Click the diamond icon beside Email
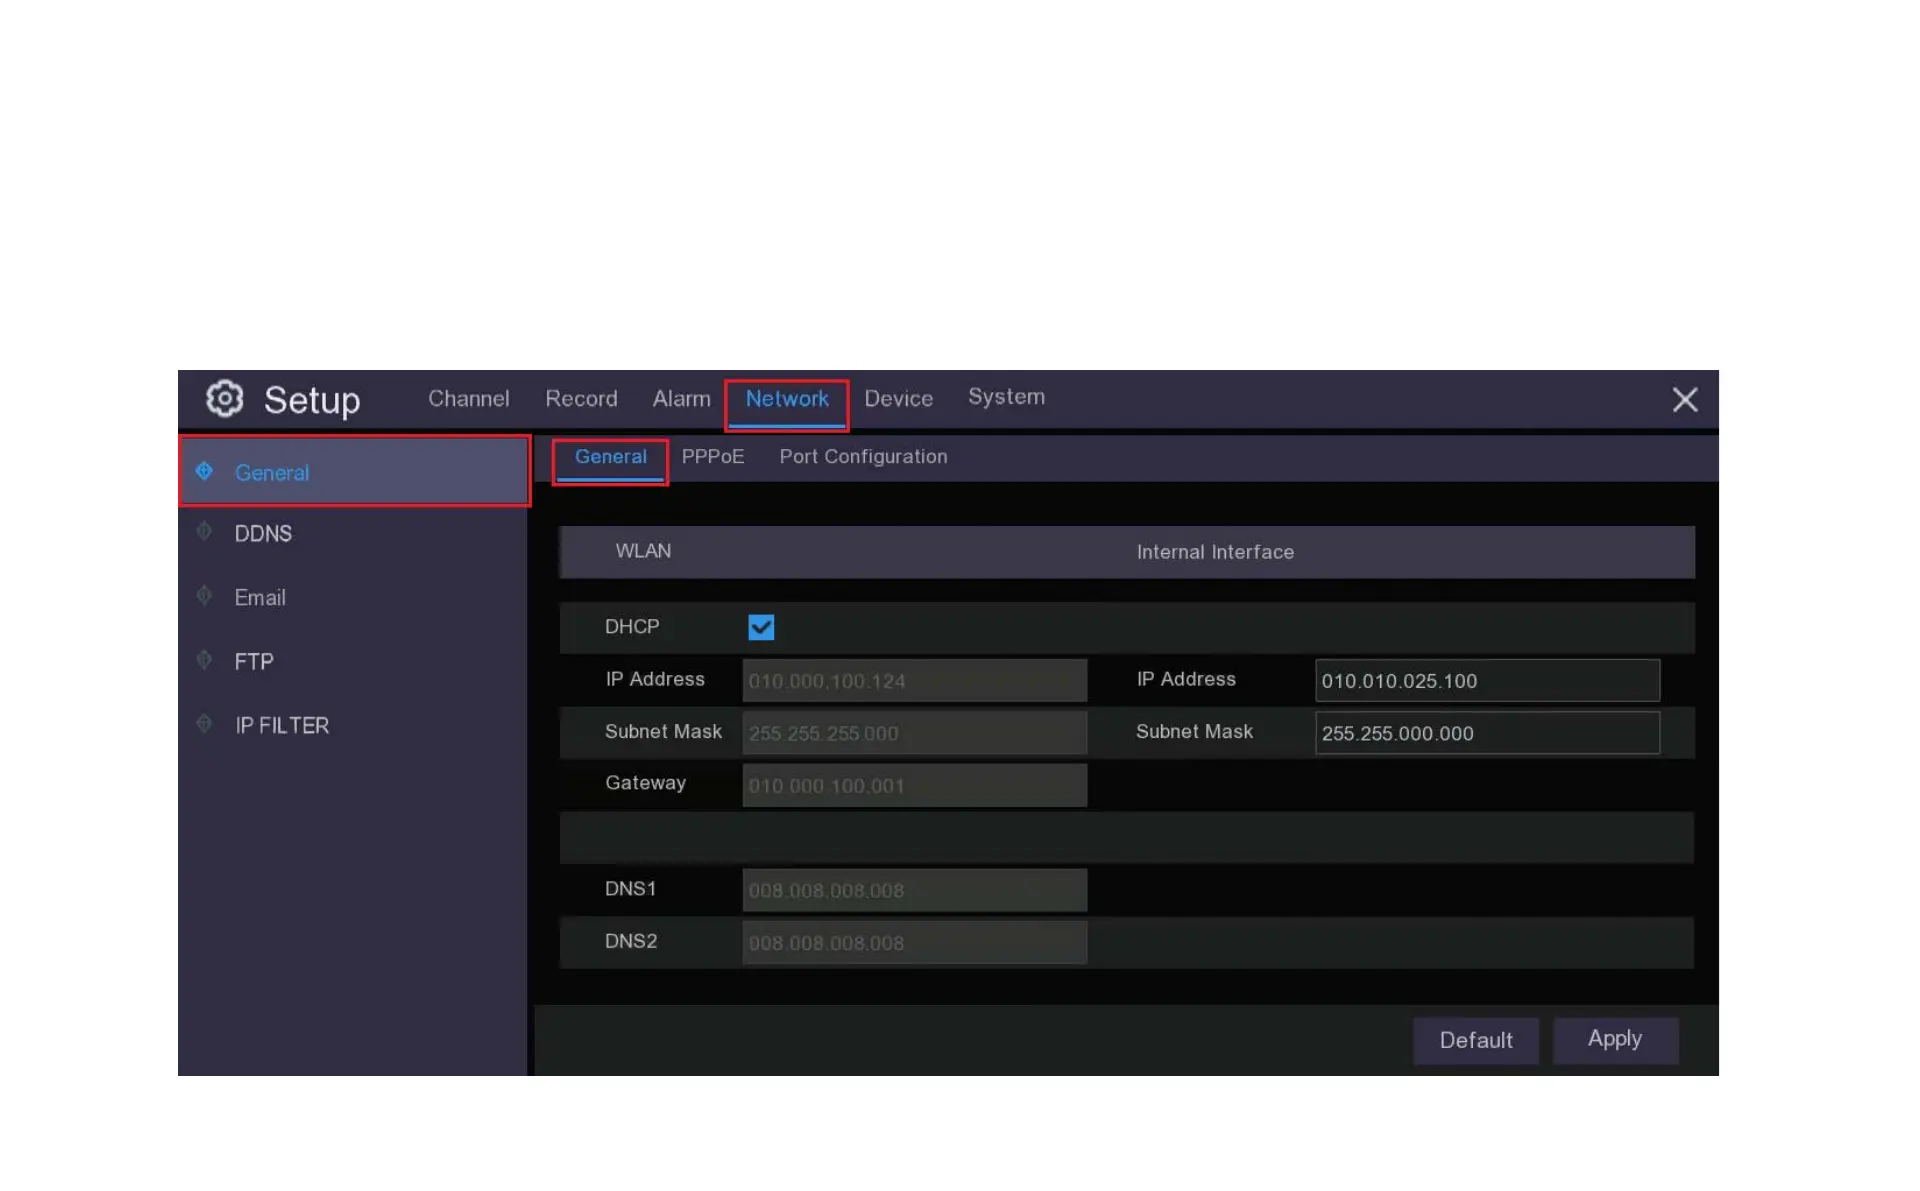The width and height of the screenshot is (1920, 1191). pyautogui.click(x=204, y=596)
